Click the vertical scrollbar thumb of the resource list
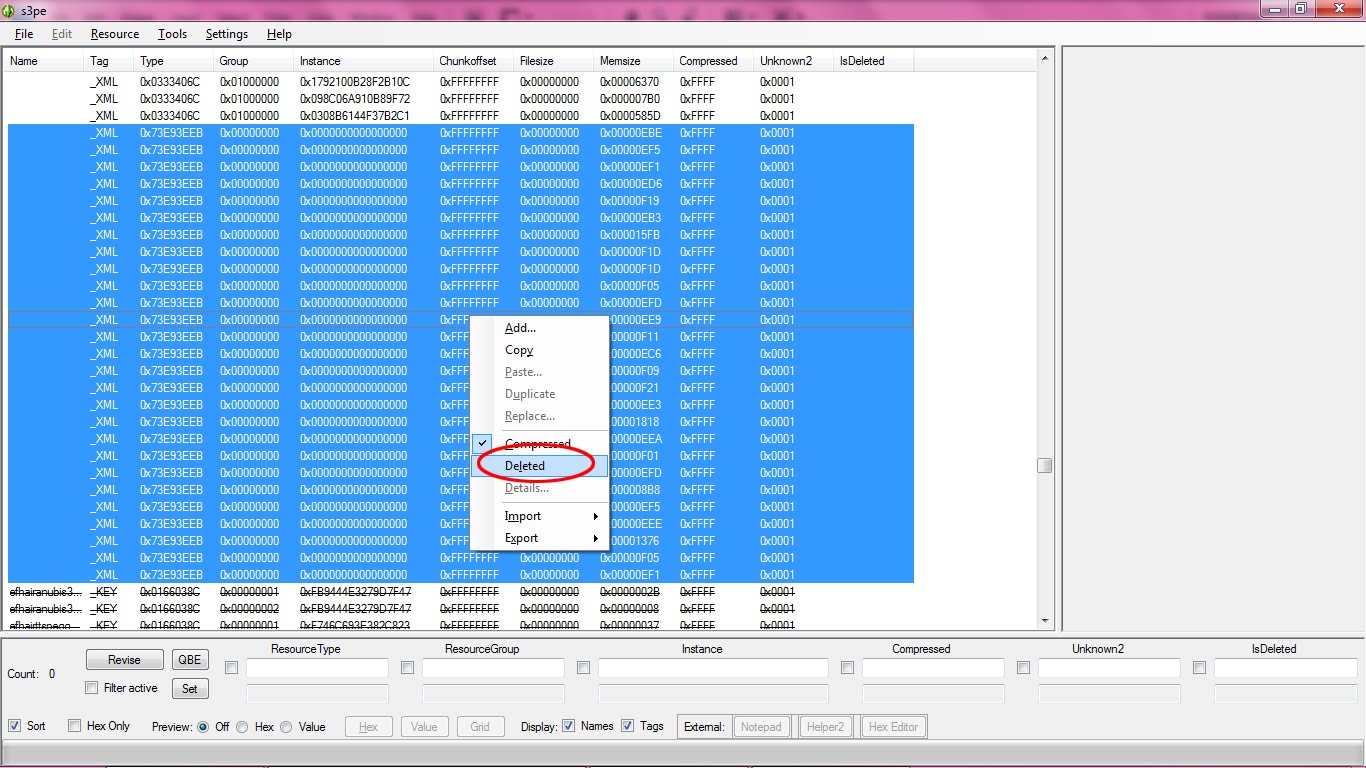1366x768 pixels. coord(1044,464)
